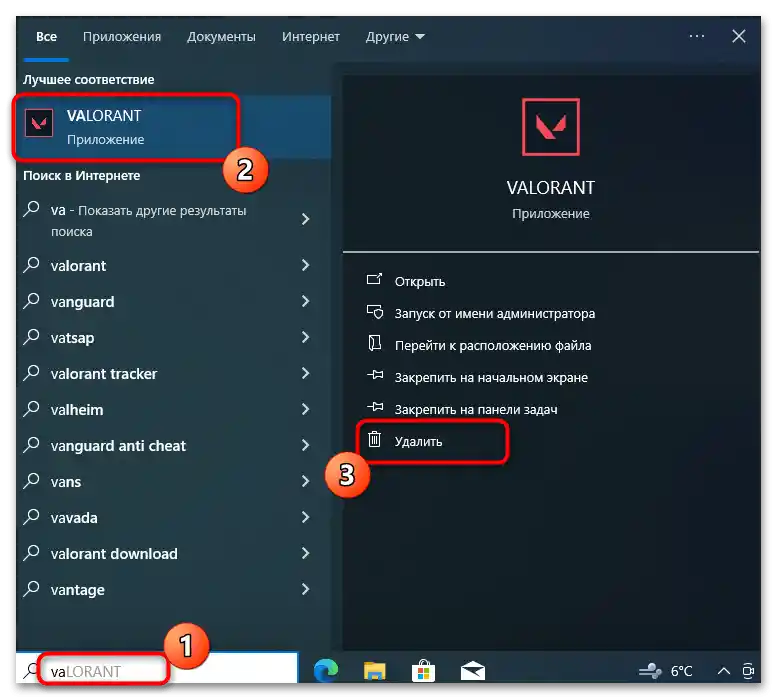Open Microsoft Store from the taskbar

423,671
